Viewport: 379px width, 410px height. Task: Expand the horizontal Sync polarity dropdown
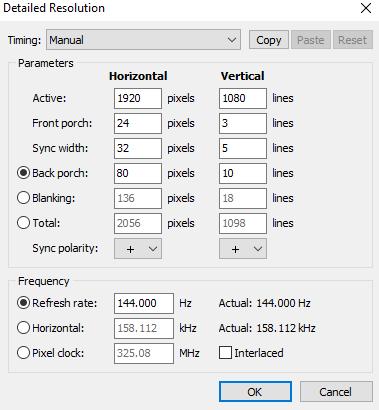click(x=138, y=249)
